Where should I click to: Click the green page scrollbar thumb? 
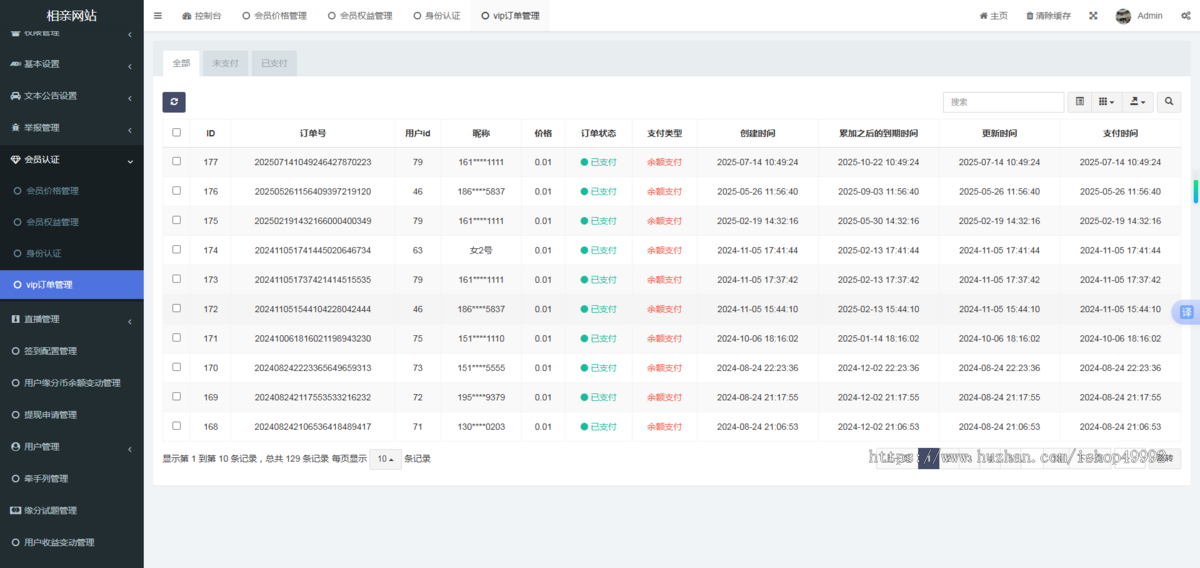[x=1196, y=191]
